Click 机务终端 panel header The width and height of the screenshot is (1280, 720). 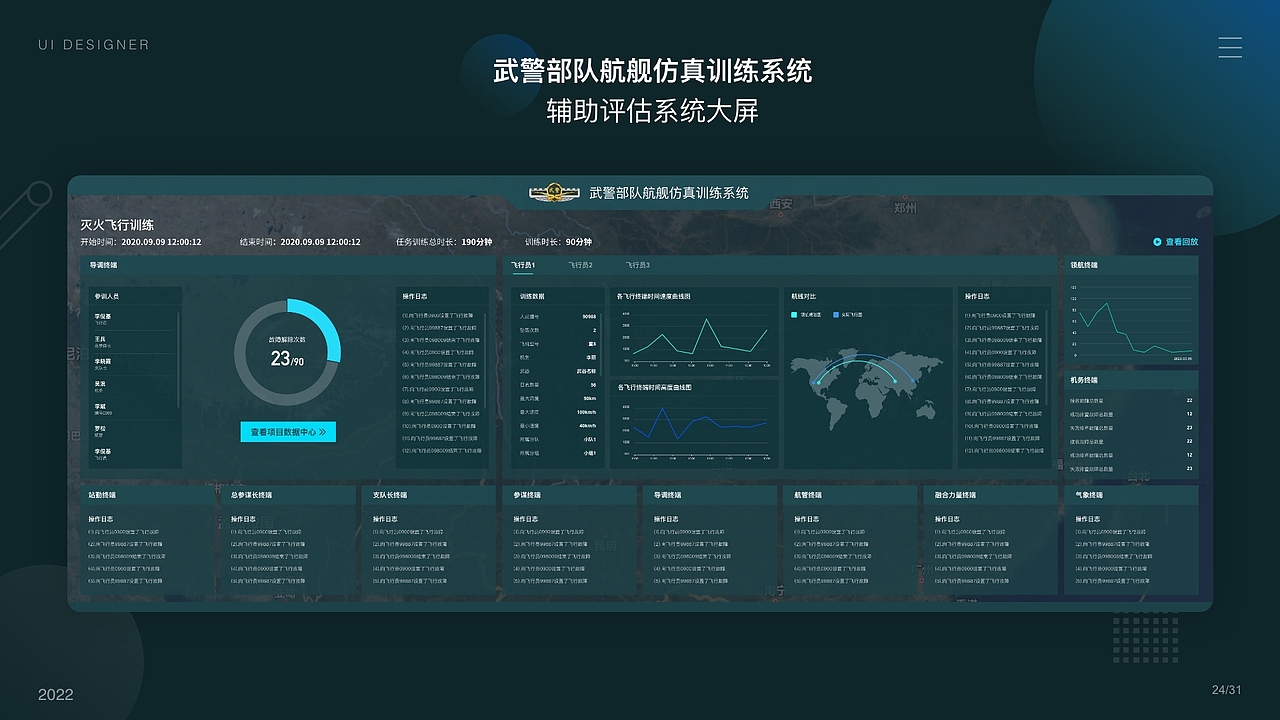[1131, 380]
